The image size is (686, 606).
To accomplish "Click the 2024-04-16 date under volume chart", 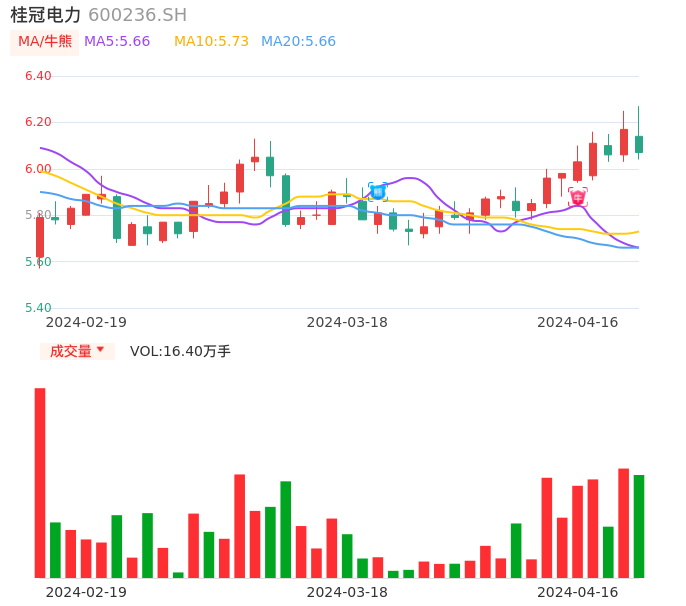I will click(578, 592).
